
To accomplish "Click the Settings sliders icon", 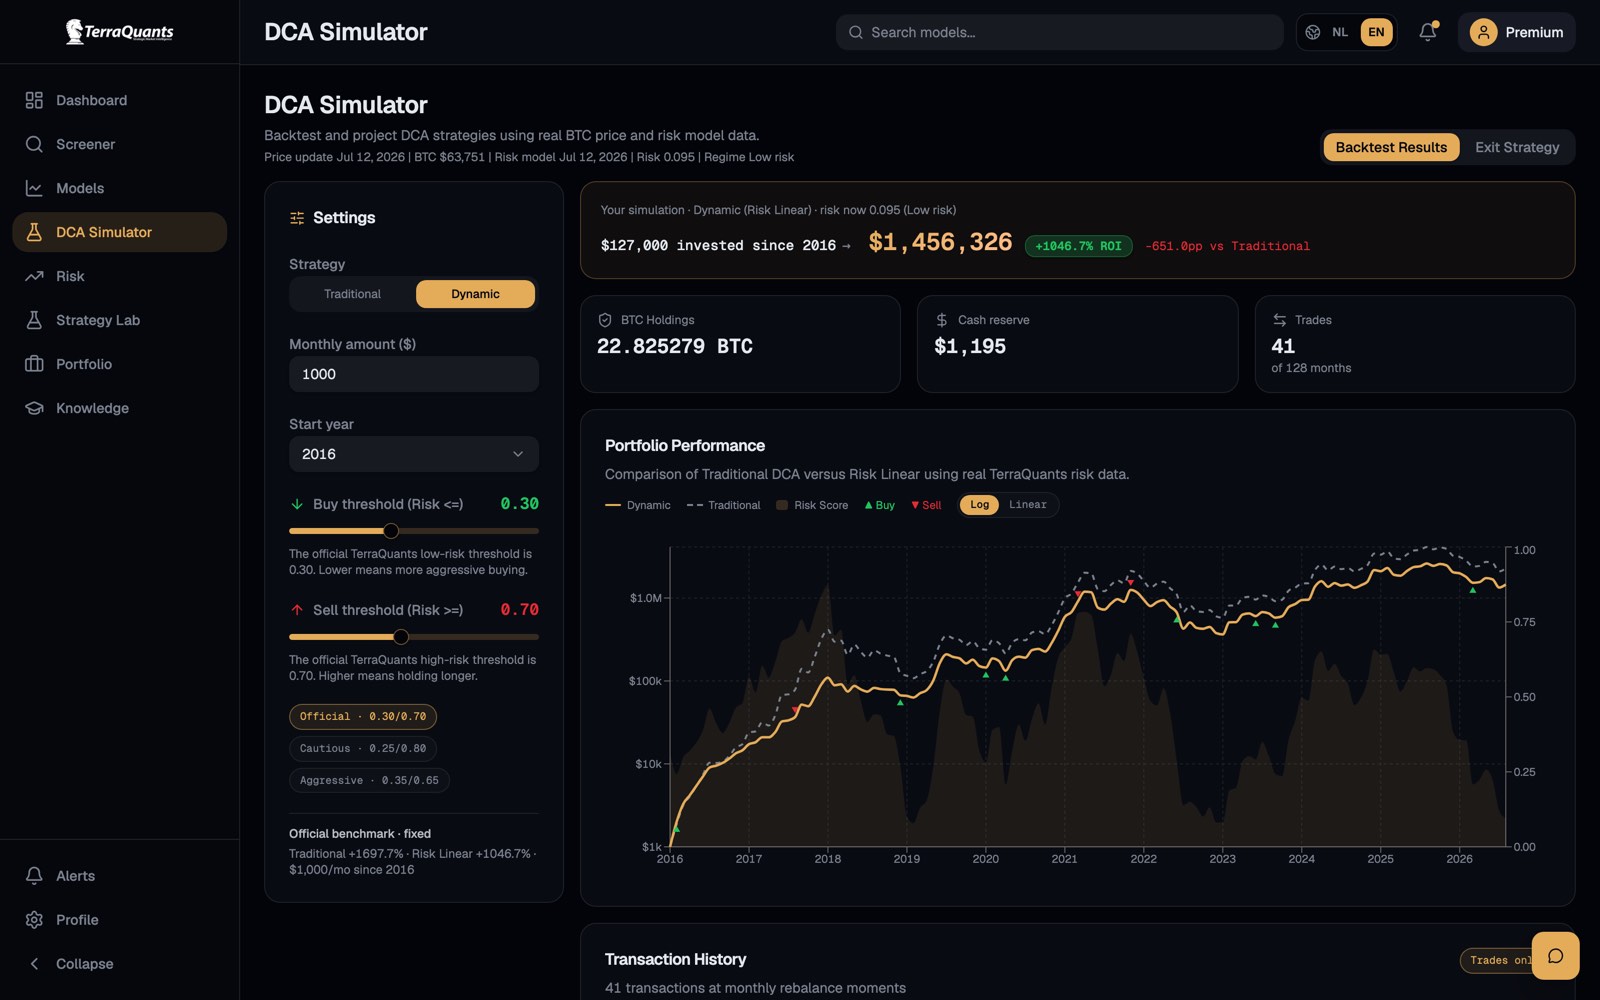I will click(x=297, y=218).
